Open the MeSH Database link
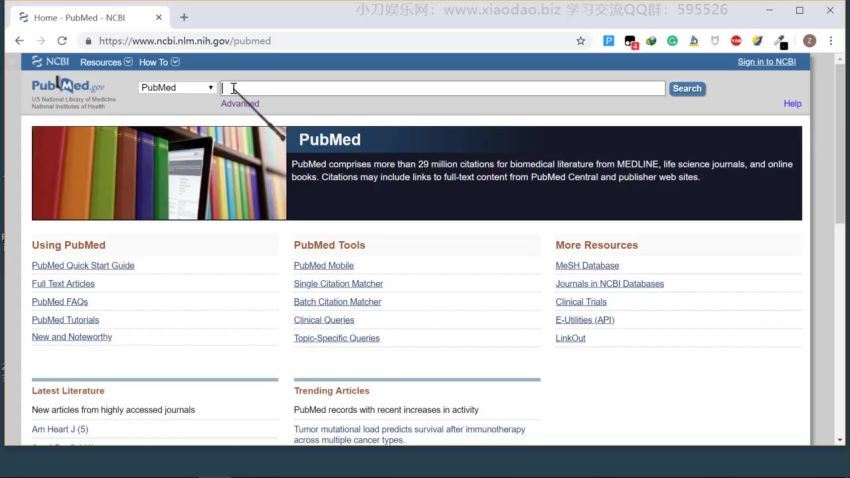Screen dimensions: 850x478 pos(587,266)
